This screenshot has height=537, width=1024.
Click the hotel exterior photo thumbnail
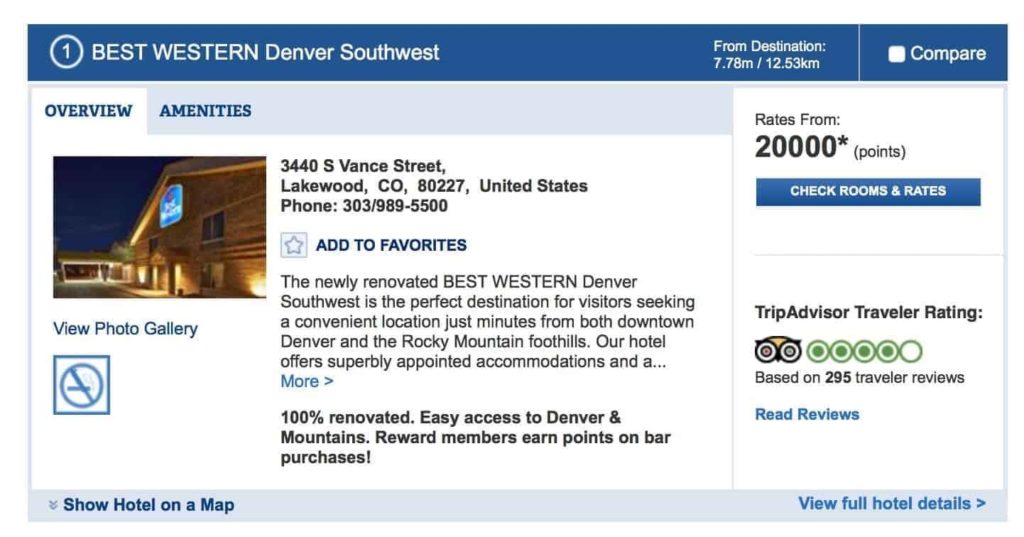[160, 227]
